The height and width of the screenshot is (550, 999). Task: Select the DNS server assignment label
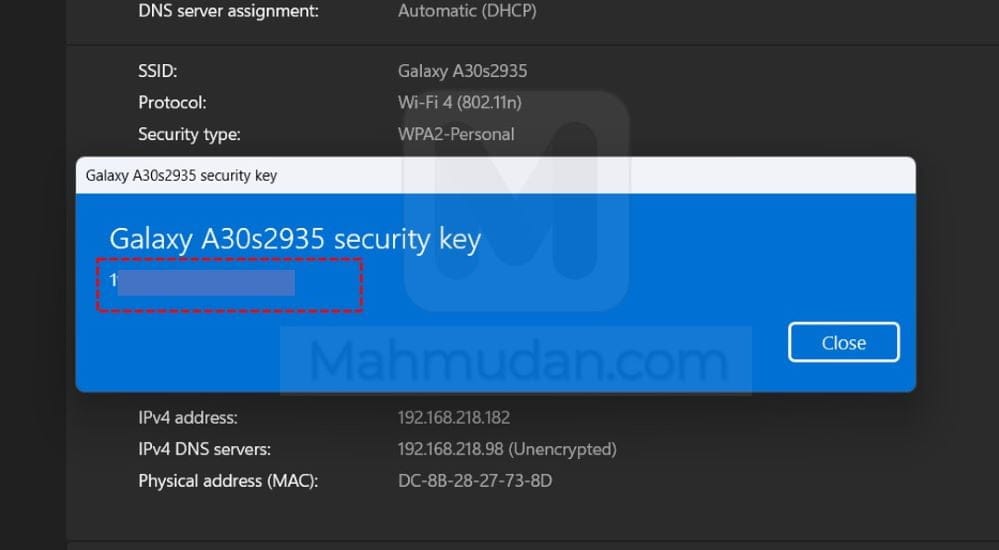228,12
